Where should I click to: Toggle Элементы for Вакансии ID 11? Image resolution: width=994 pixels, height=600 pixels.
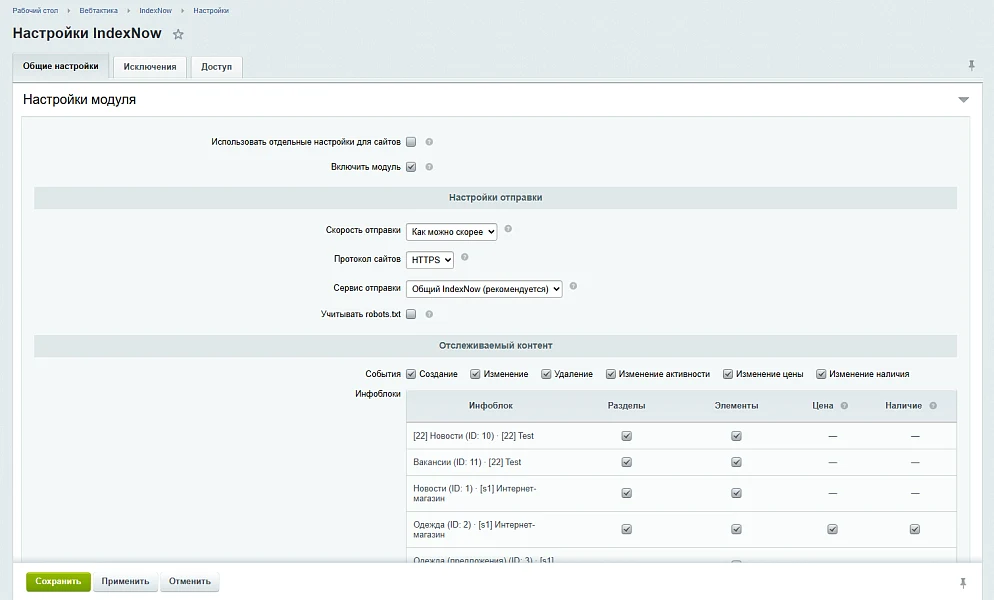tap(736, 462)
